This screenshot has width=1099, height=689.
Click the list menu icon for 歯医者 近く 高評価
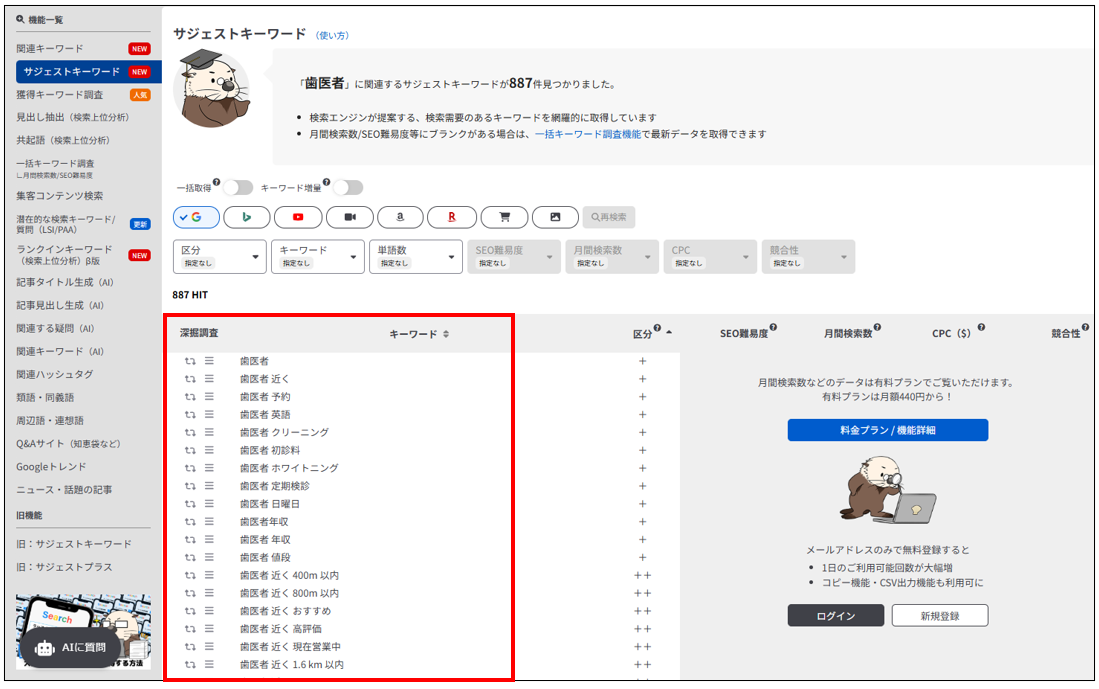[209, 629]
